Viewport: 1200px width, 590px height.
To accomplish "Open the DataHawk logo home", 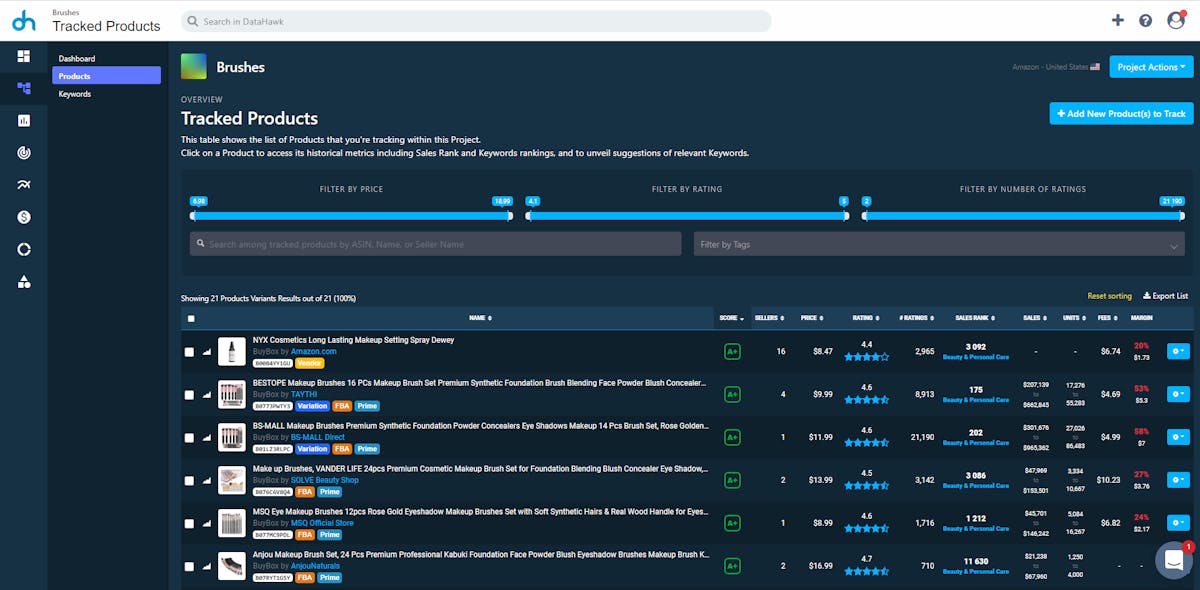I will point(24,20).
